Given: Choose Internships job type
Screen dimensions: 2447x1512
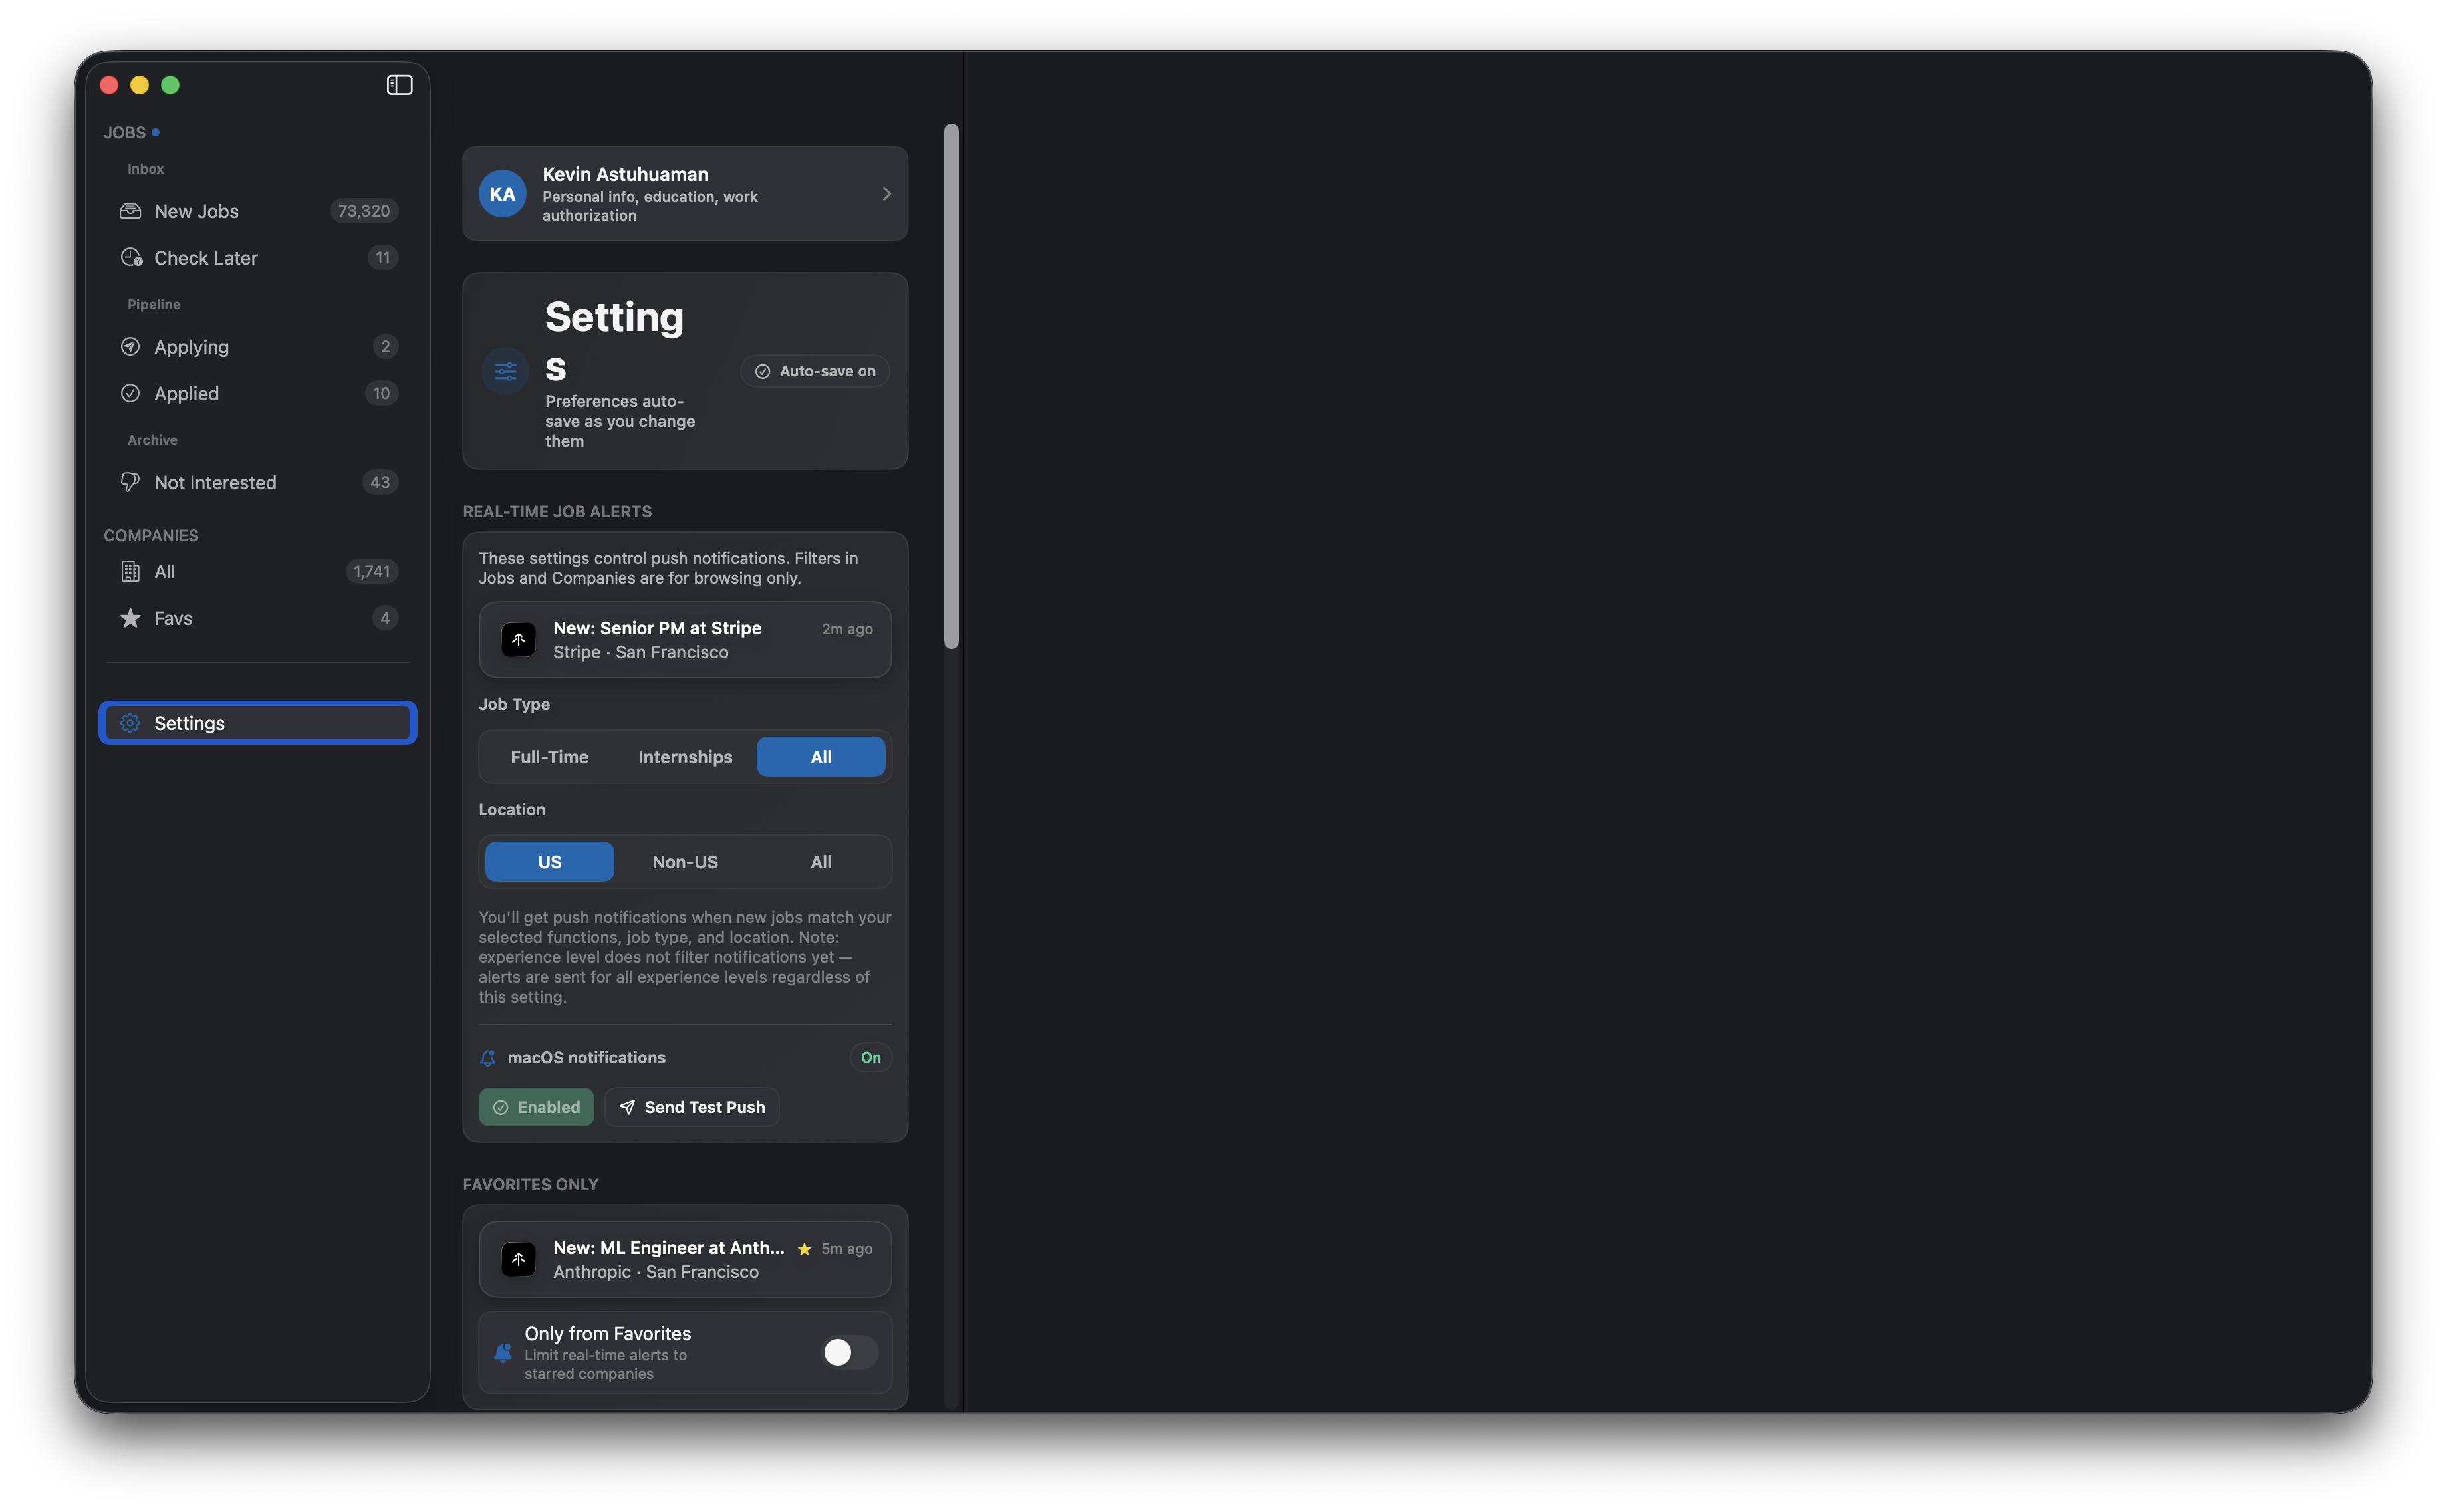Looking at the screenshot, I should coord(685,757).
